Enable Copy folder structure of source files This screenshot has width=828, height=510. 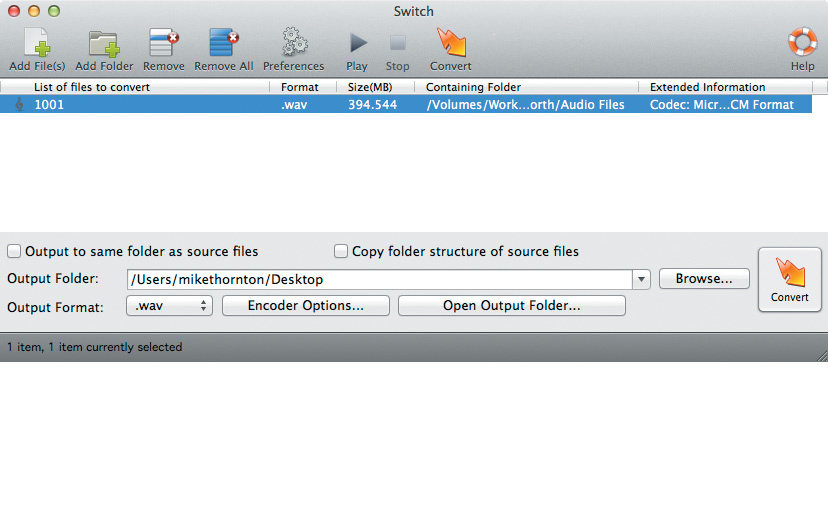pos(341,251)
